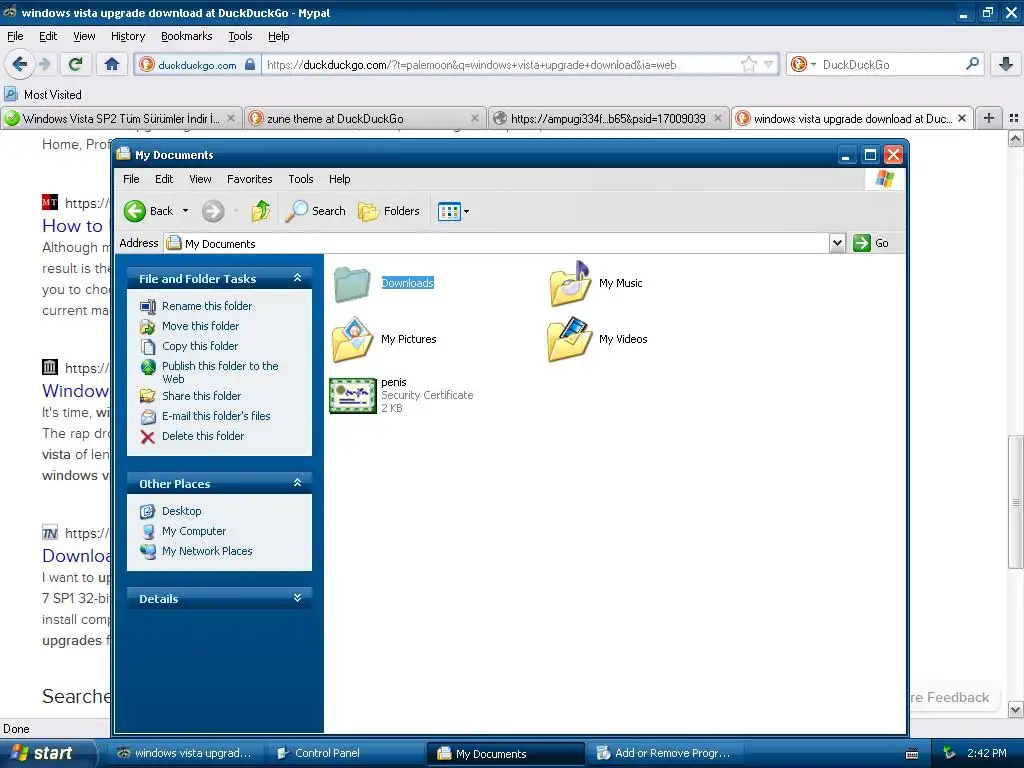Click E-mail this folder's files
Image resolution: width=1024 pixels, height=768 pixels.
coord(216,416)
